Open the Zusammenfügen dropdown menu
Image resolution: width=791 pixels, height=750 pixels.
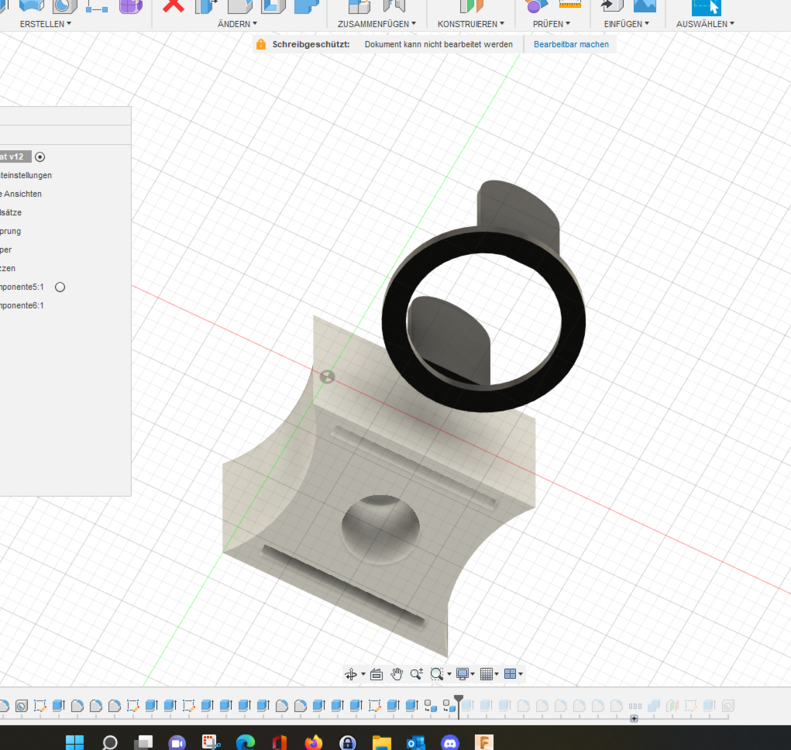point(376,24)
